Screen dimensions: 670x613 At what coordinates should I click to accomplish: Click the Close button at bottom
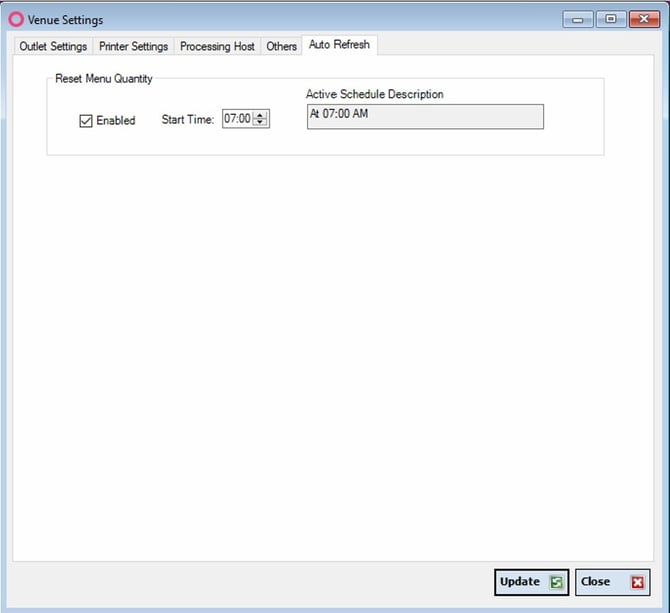612,582
